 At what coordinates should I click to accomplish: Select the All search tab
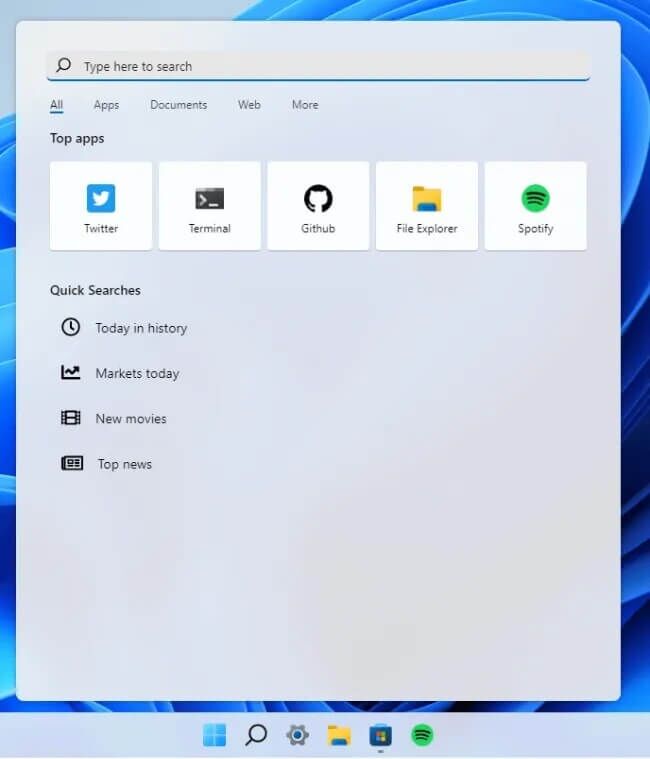tap(57, 105)
